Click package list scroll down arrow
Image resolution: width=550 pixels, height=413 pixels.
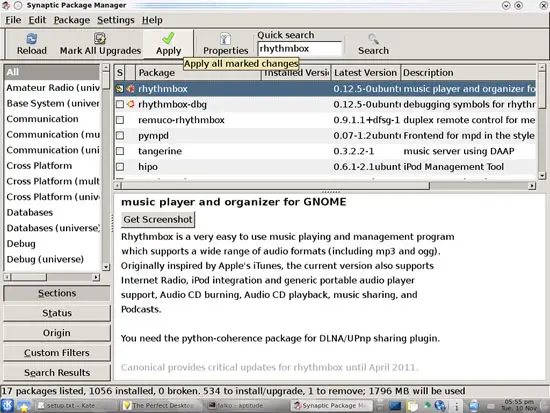(542, 175)
